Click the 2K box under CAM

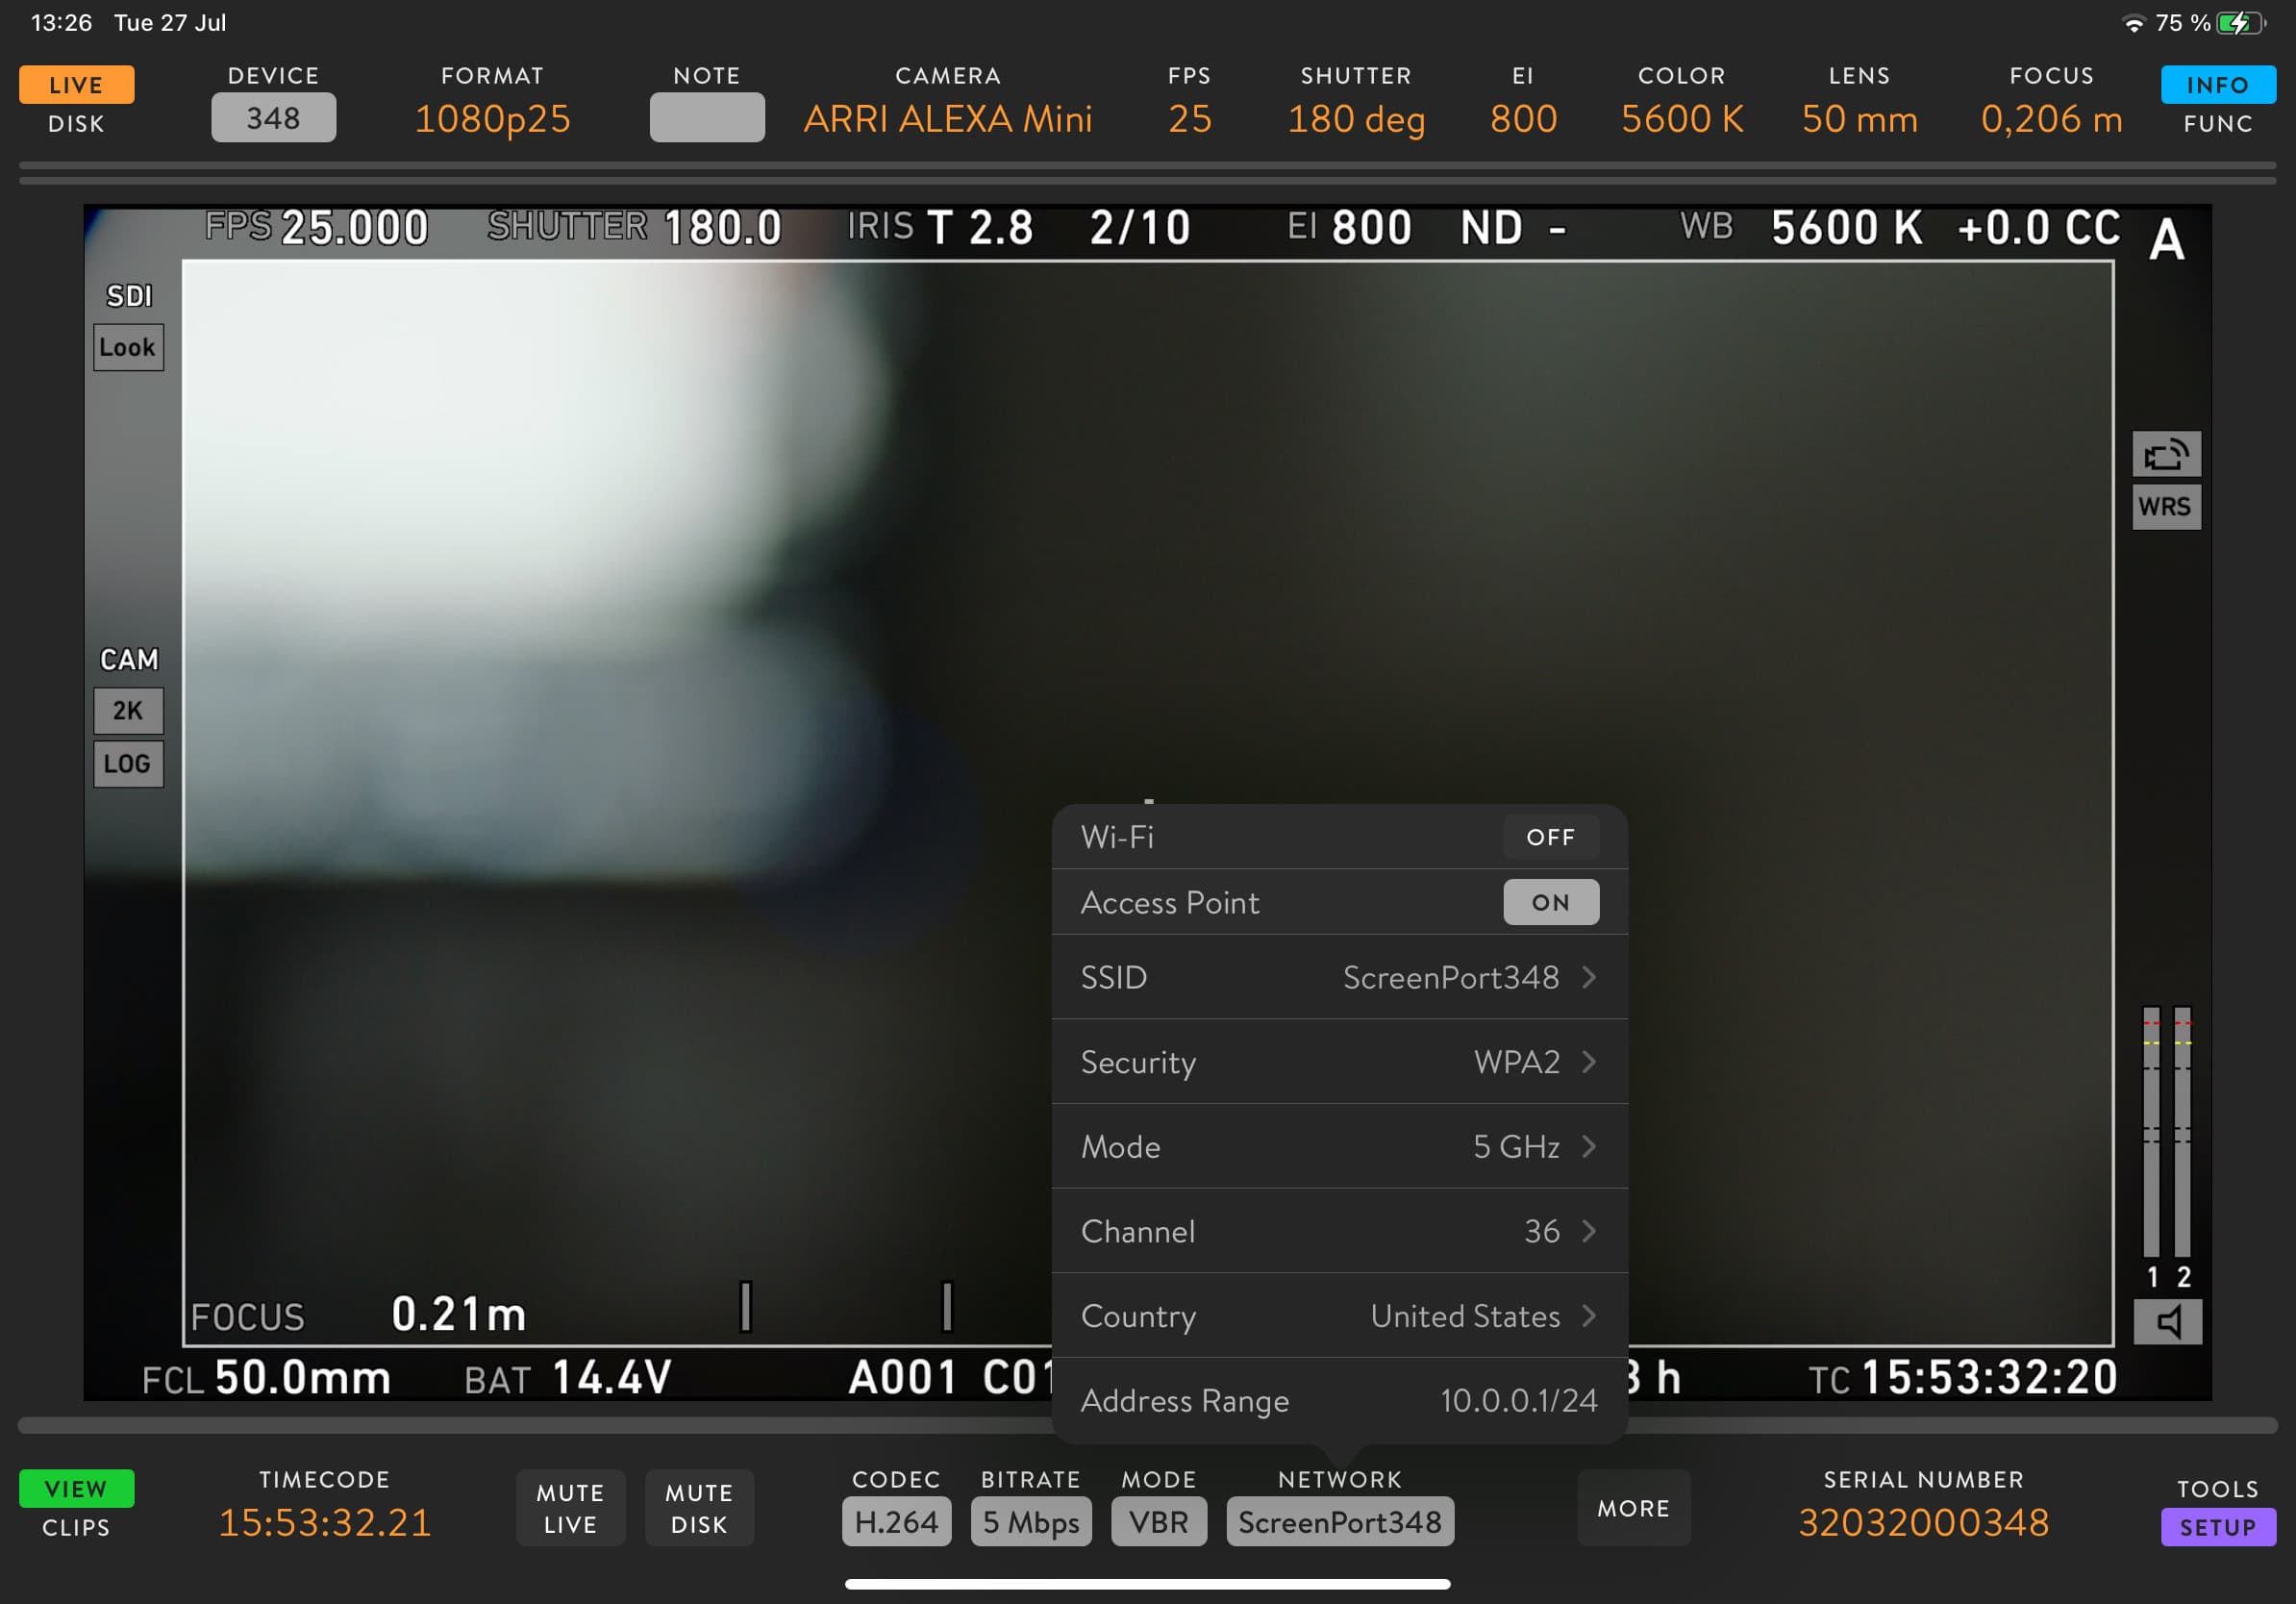(x=128, y=711)
